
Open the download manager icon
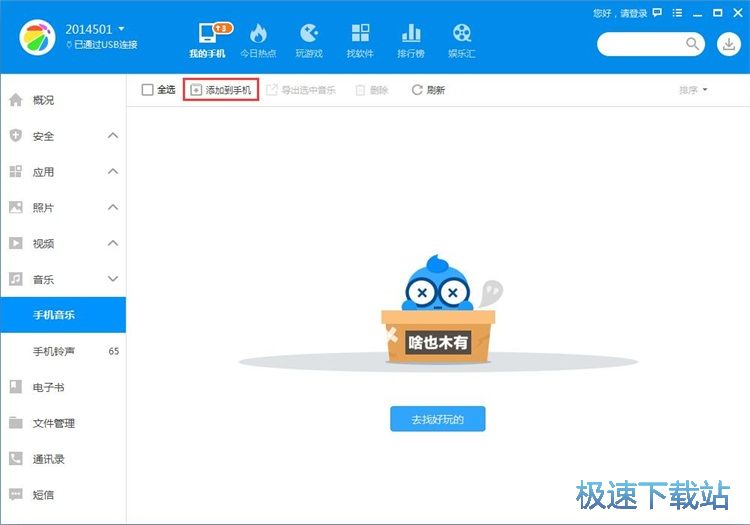coord(728,44)
